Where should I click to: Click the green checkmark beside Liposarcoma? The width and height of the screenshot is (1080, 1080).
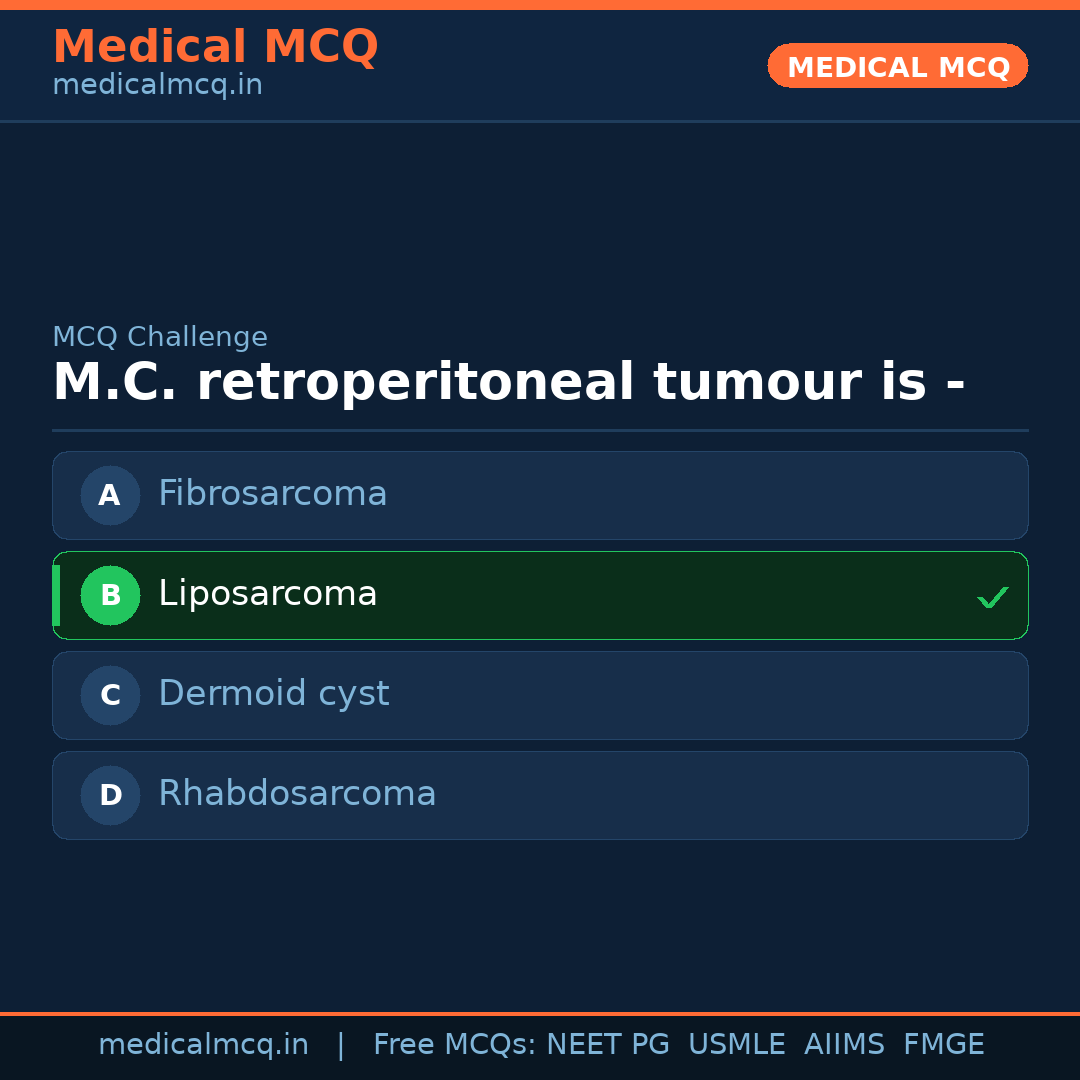[x=993, y=597]
